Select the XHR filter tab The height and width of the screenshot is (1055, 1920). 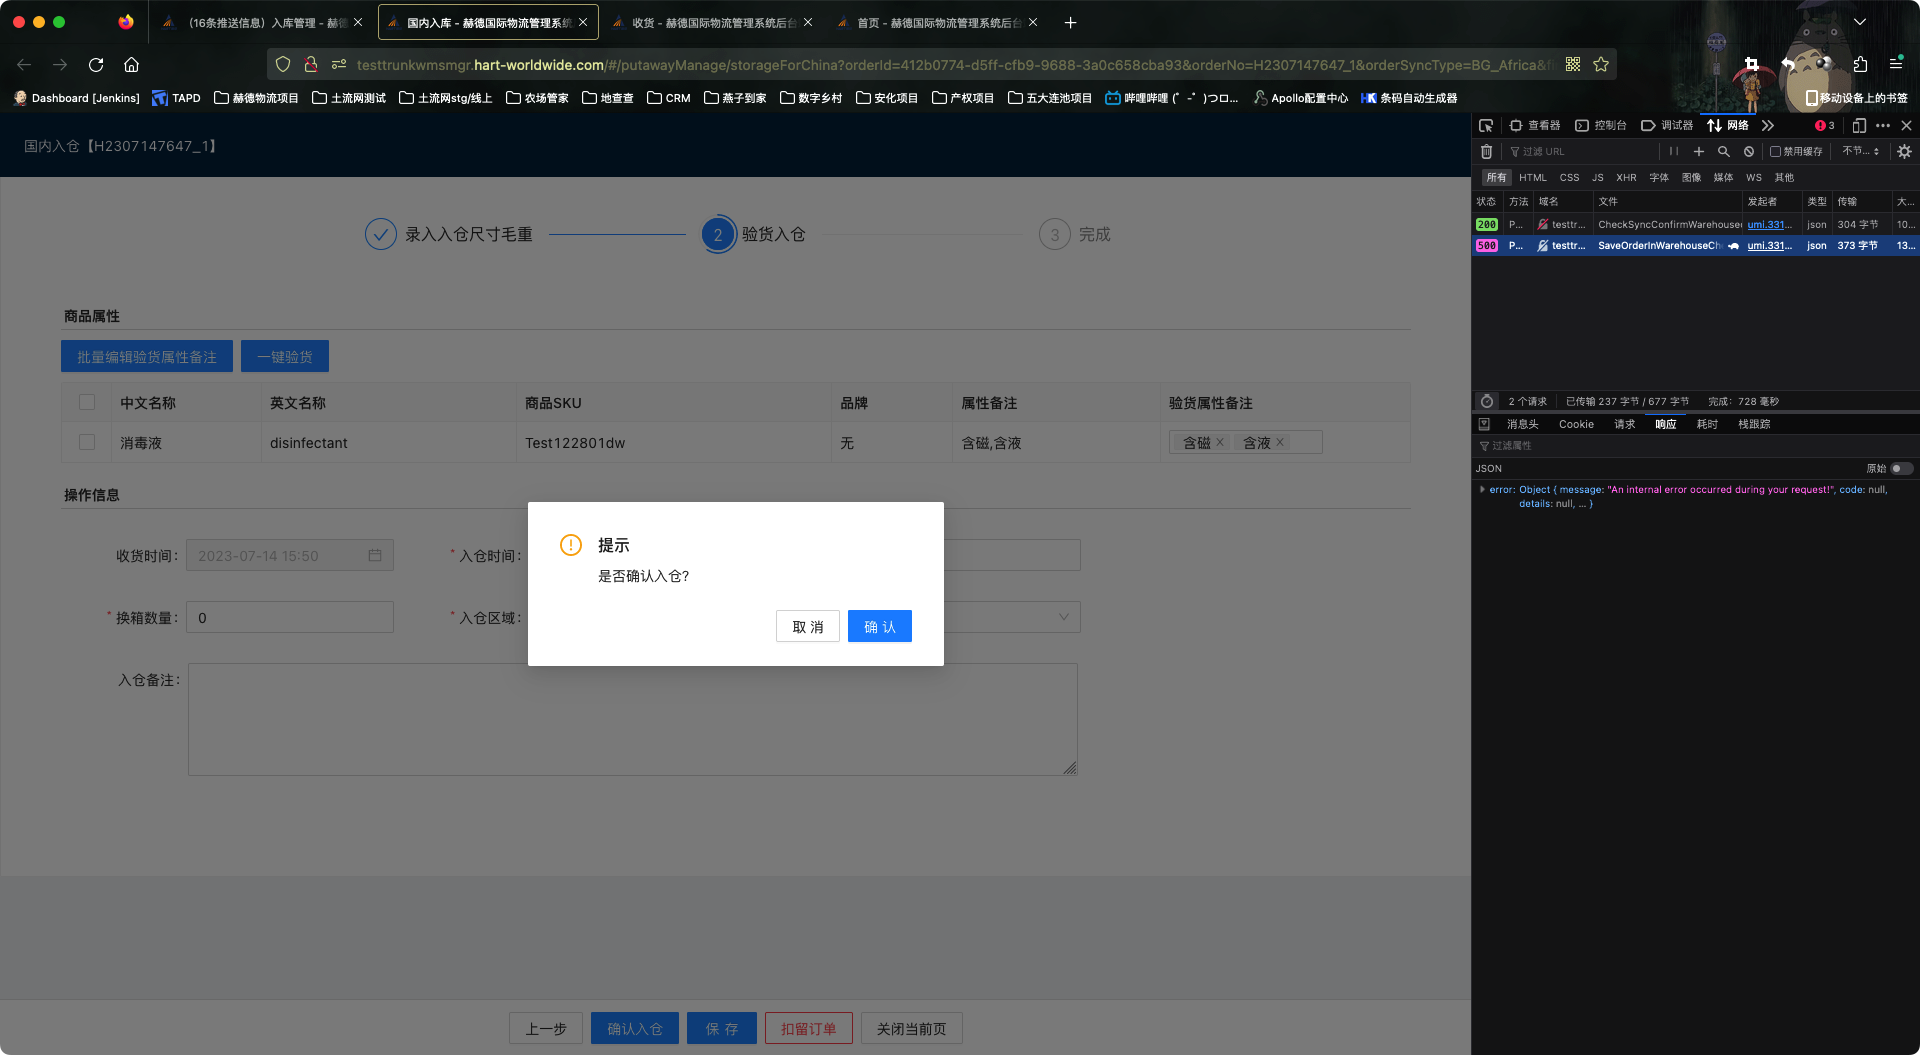pyautogui.click(x=1626, y=177)
